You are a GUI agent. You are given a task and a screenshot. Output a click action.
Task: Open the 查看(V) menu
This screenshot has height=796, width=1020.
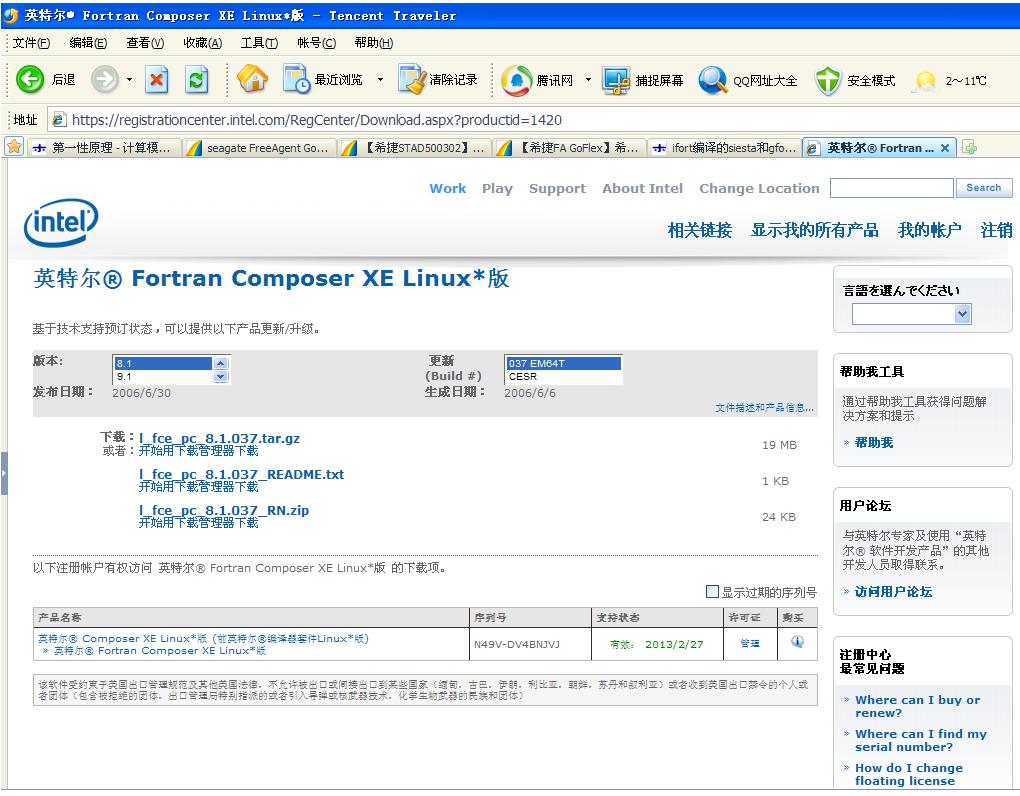[x=145, y=43]
